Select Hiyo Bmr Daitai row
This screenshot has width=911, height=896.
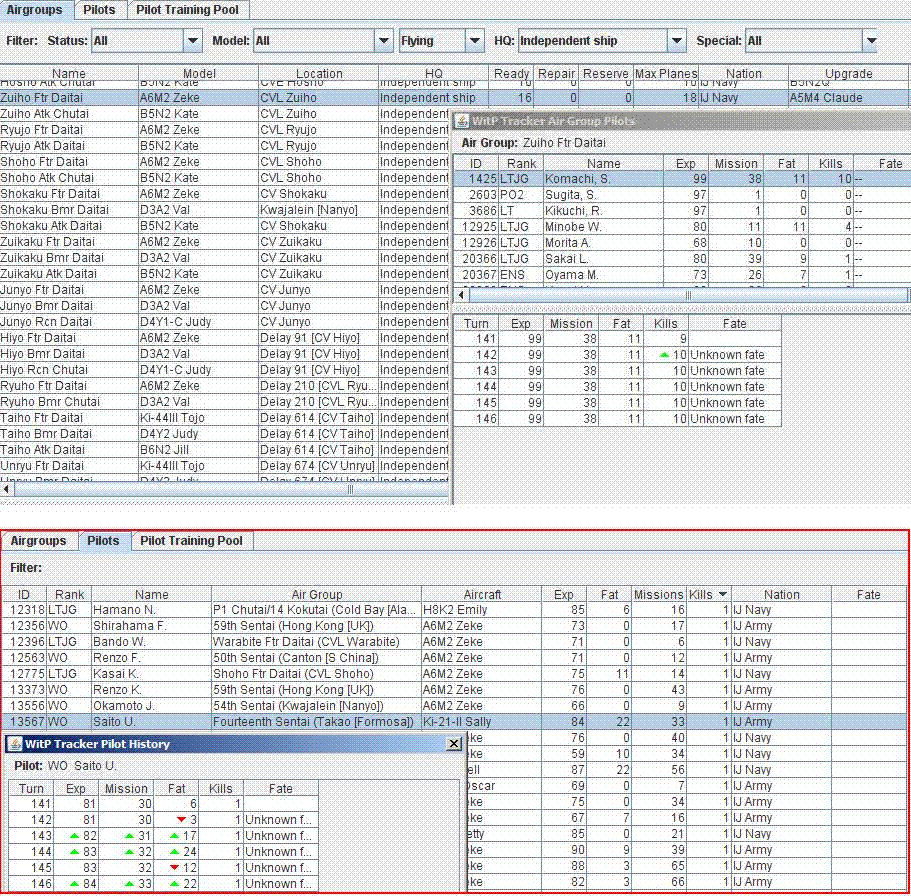click(x=225, y=354)
